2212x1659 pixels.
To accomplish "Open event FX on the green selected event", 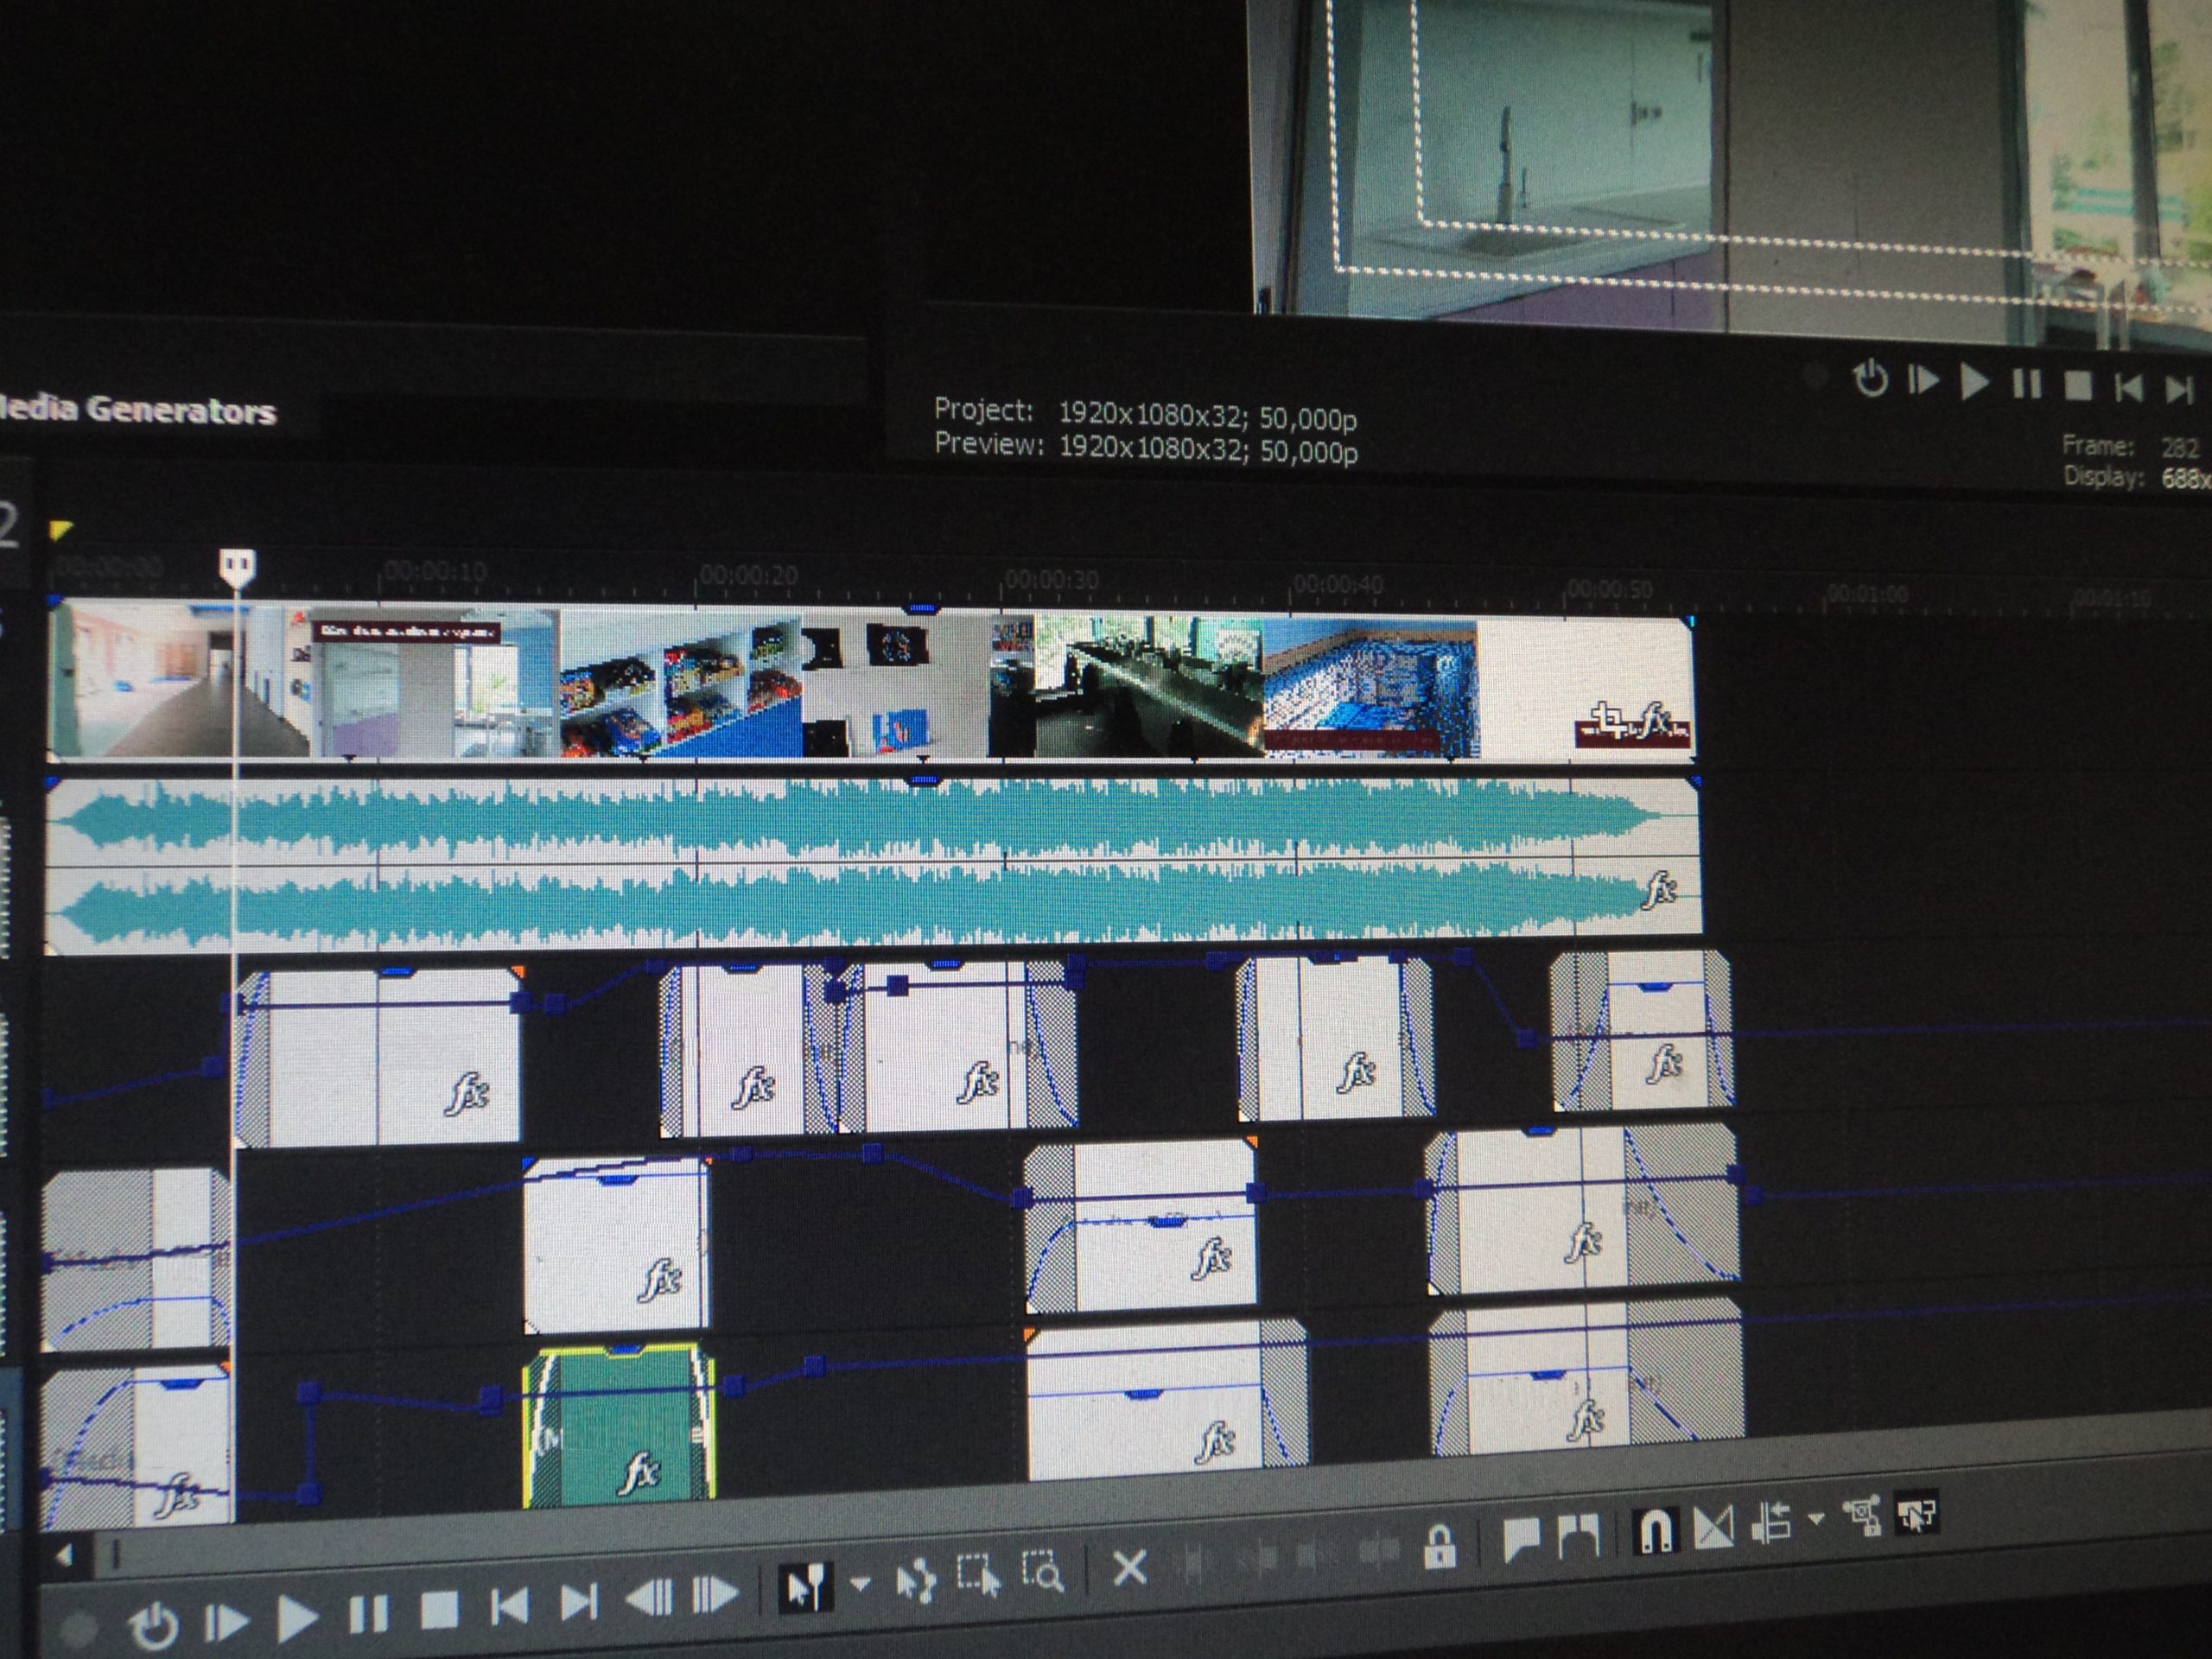I will pyautogui.click(x=639, y=1472).
